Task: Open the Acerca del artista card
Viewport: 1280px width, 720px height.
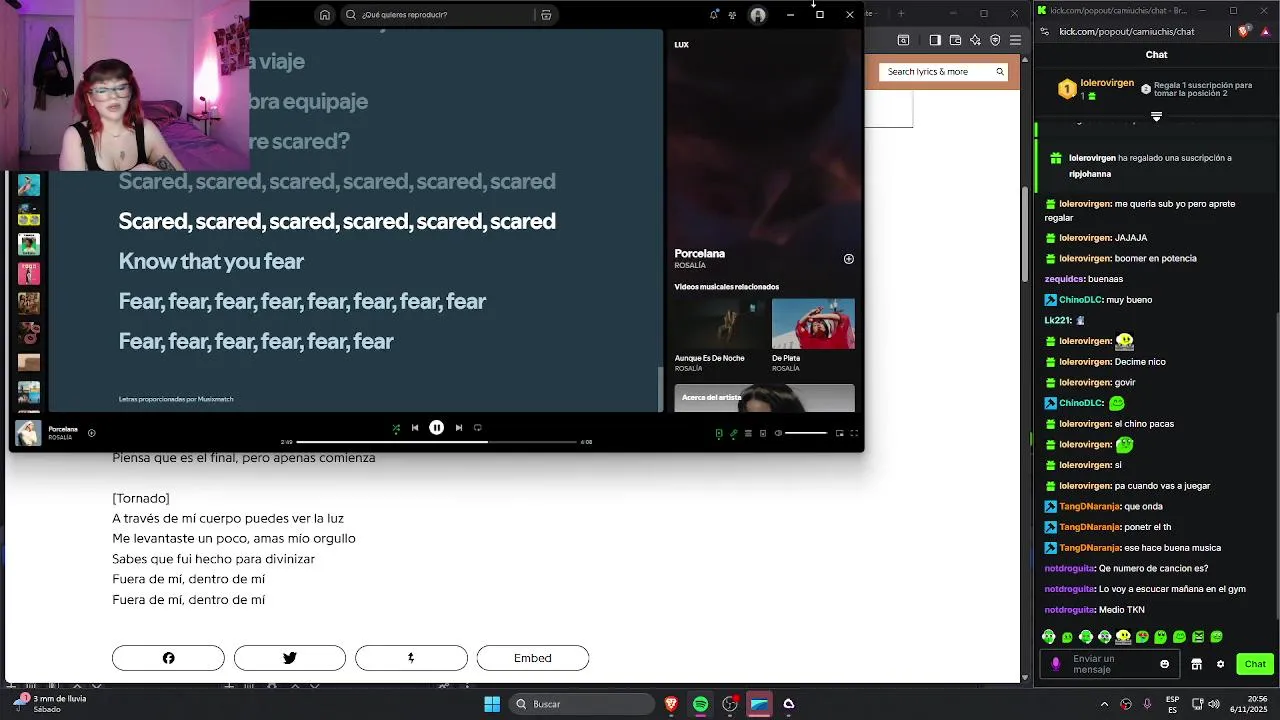Action: click(764, 398)
